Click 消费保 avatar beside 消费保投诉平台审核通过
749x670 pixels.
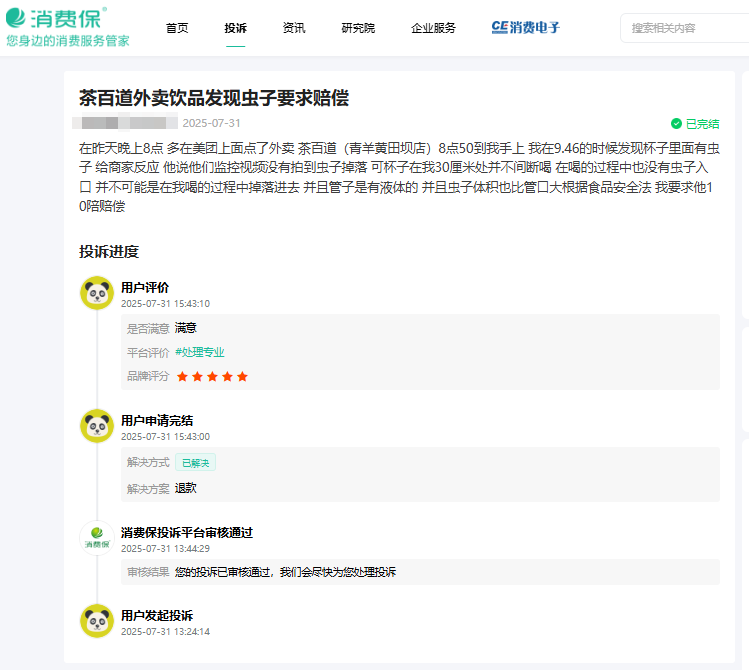coord(97,538)
